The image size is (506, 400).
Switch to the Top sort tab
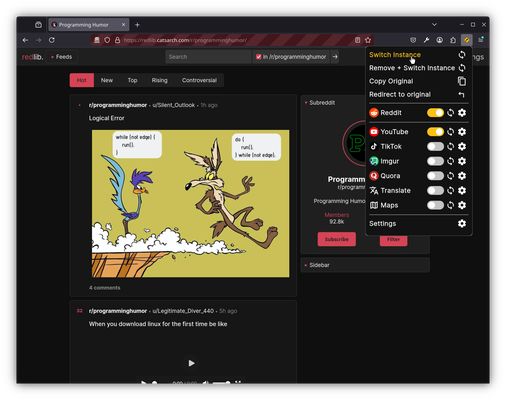(x=132, y=80)
